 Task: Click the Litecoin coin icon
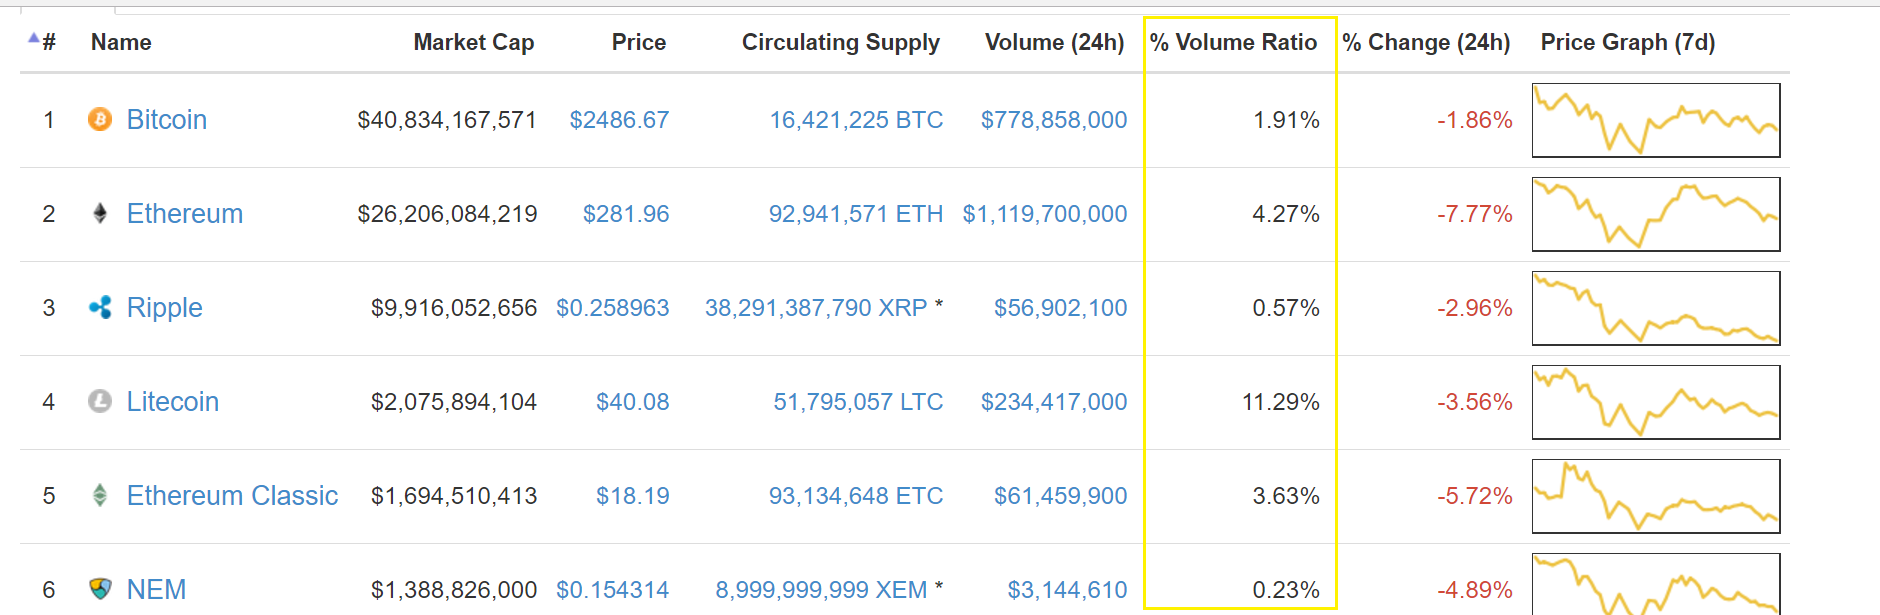(100, 401)
